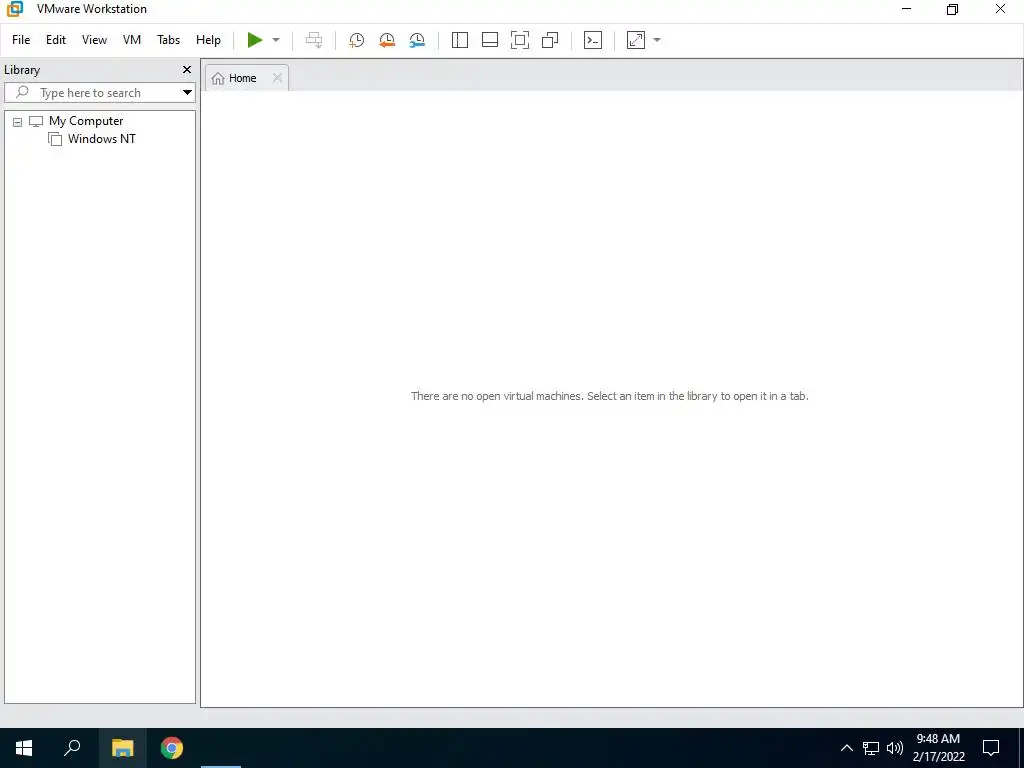This screenshot has height=768, width=1024.
Task: Close the Home tab
Action: tap(277, 78)
